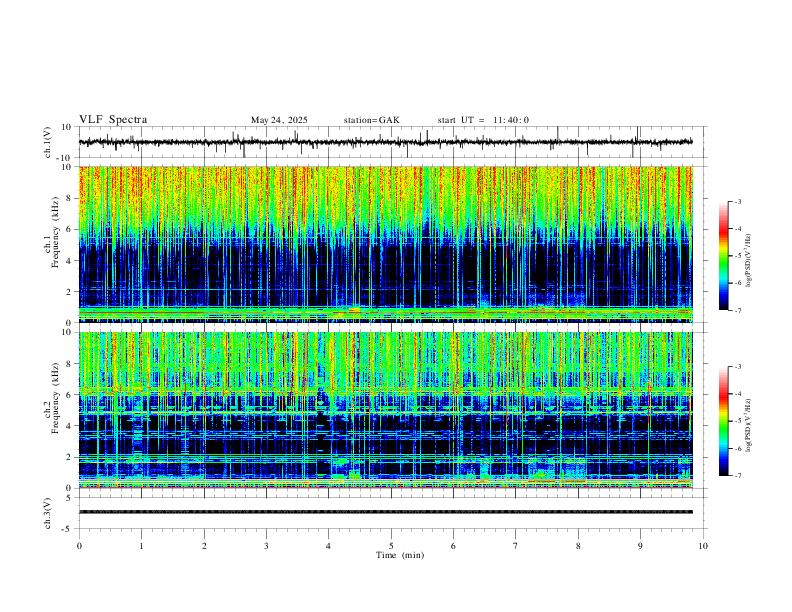Click the "-7" tick on ch.2 colorbar

coord(738,475)
